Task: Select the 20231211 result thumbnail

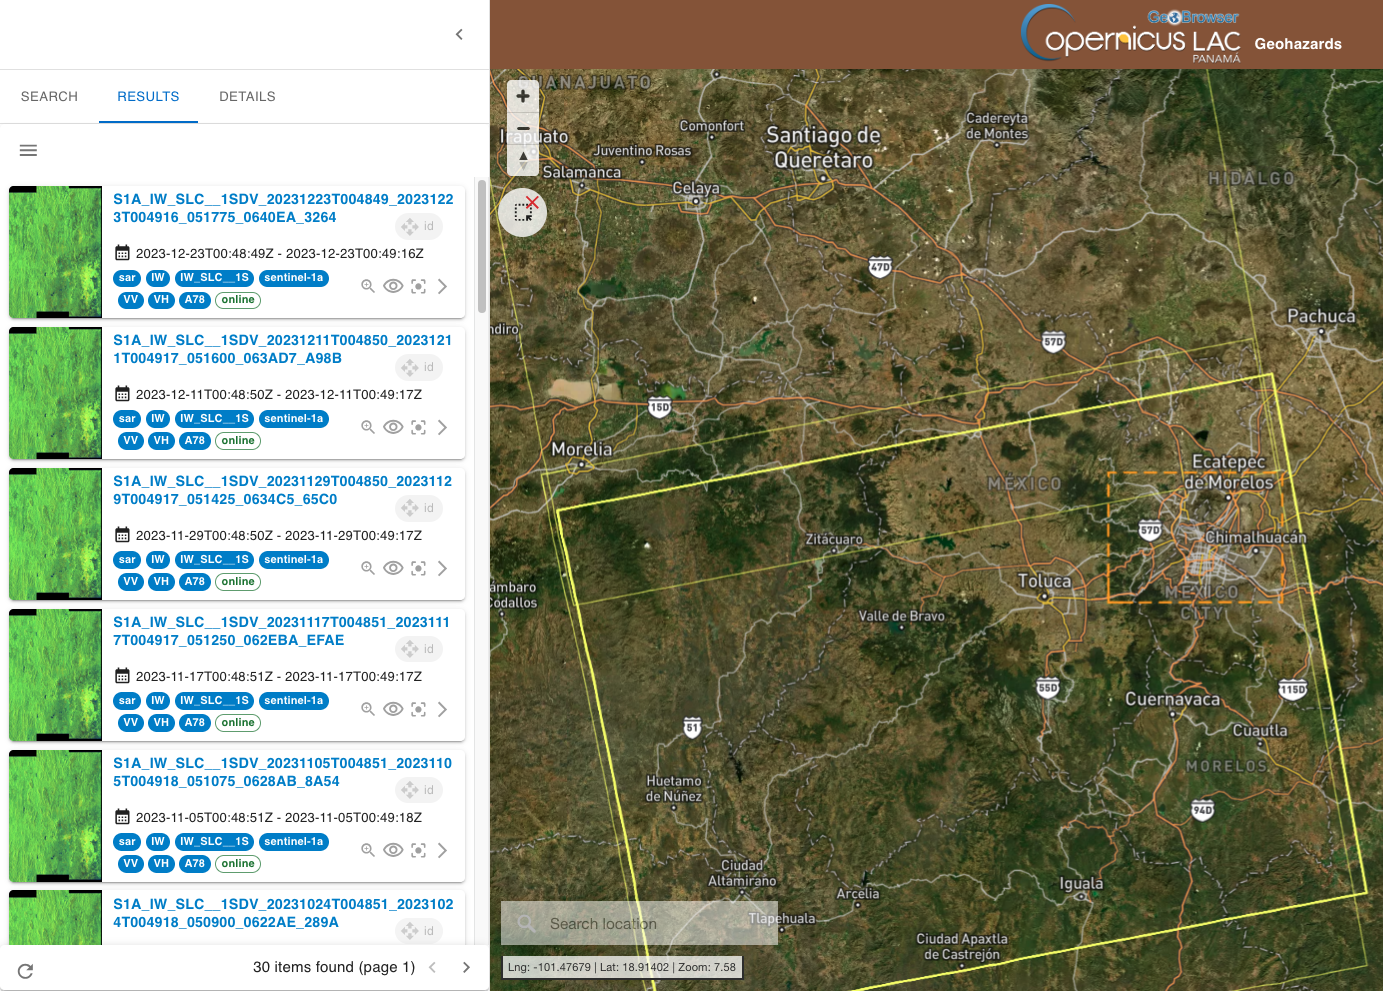Action: point(55,393)
